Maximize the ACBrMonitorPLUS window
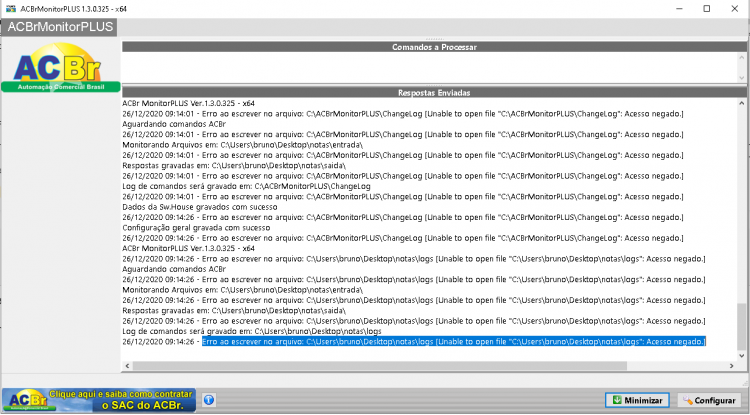Image resolution: width=750 pixels, height=415 pixels. click(706, 9)
